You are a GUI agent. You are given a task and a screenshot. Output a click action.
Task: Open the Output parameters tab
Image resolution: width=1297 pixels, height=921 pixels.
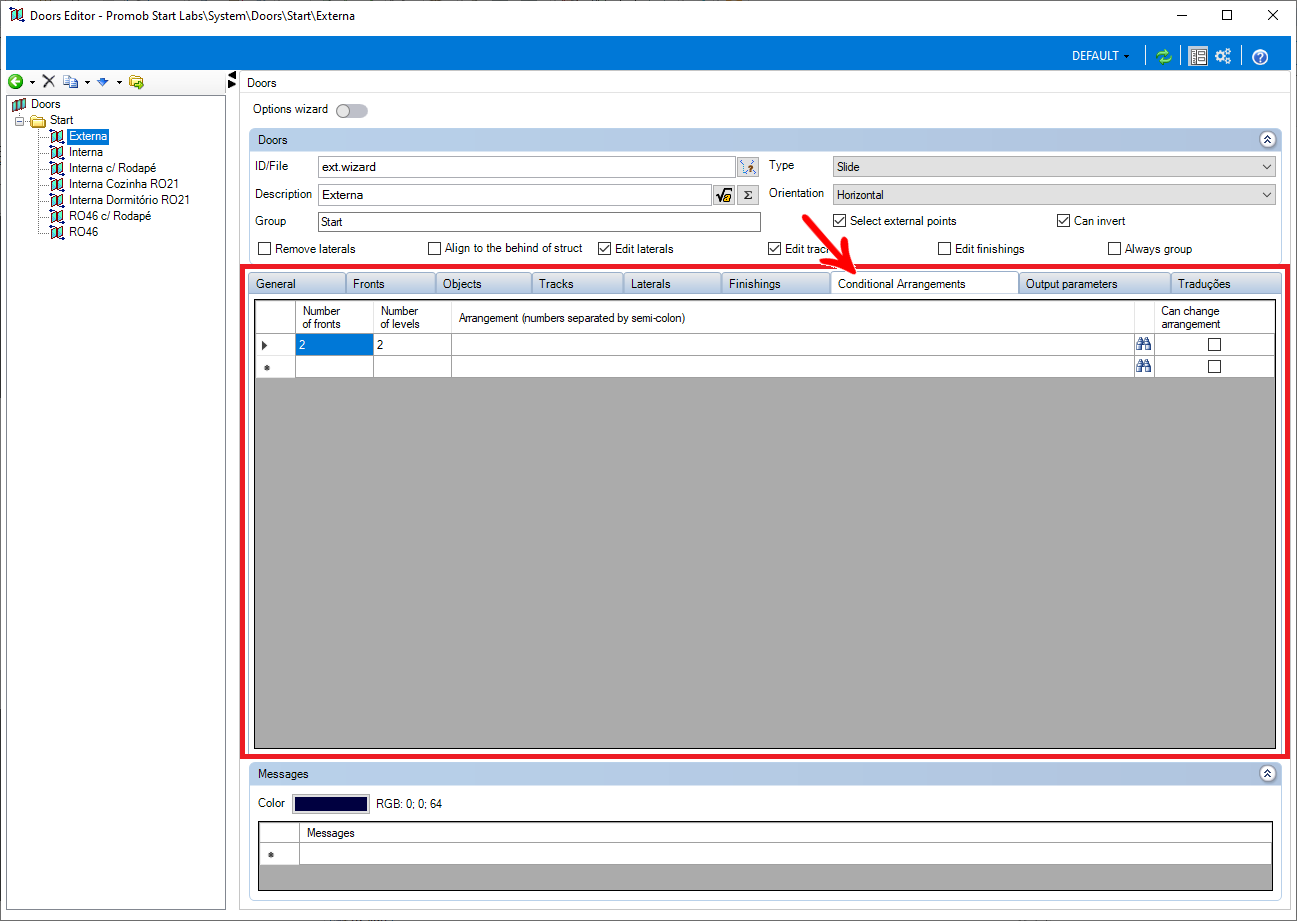pyautogui.click(x=1094, y=284)
